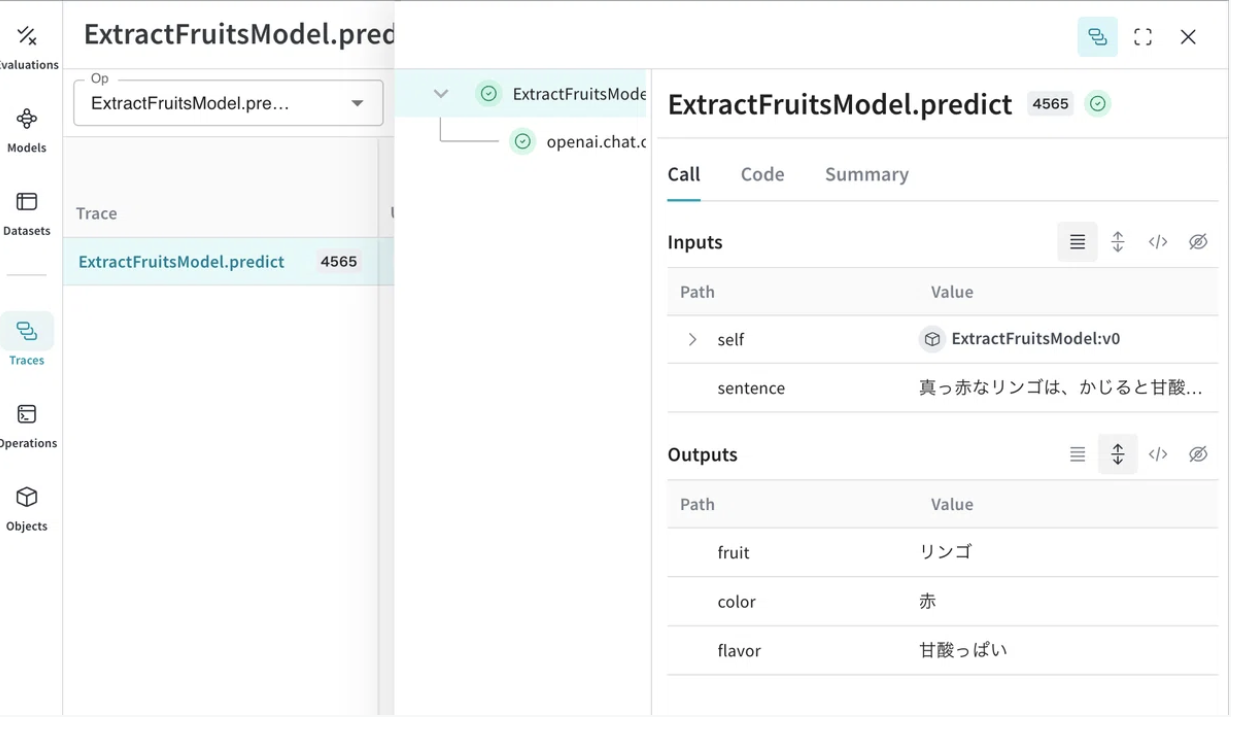Open the Objects sidebar section
1234x746 pixels.
pos(28,508)
